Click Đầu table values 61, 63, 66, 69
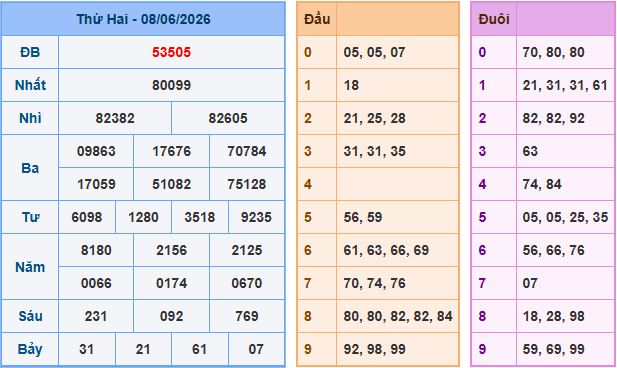Image resolution: width=617 pixels, height=368 pixels. pos(386,250)
